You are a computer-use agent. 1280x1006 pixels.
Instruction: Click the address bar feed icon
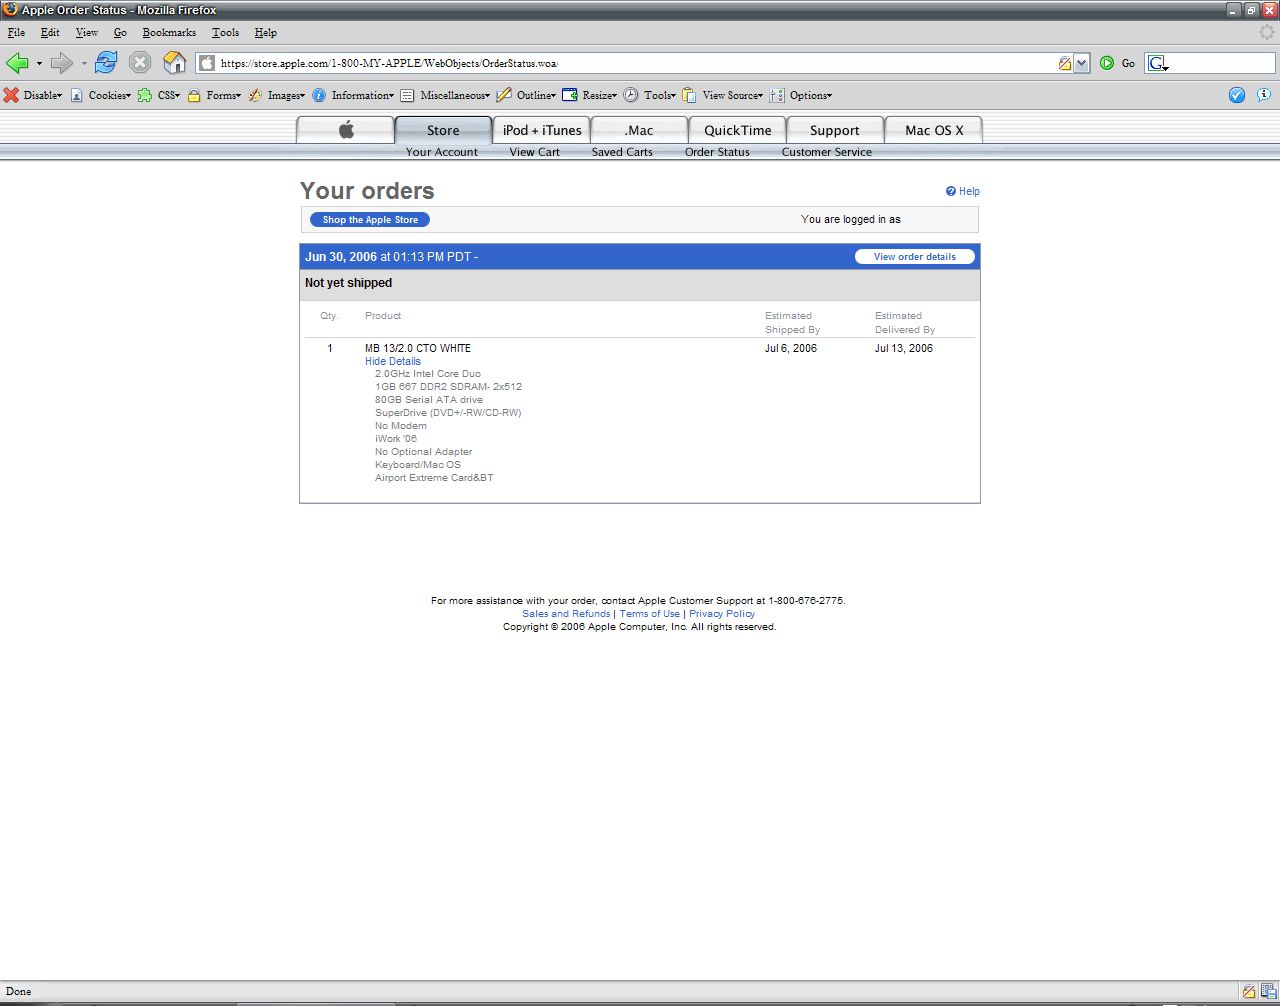1065,63
